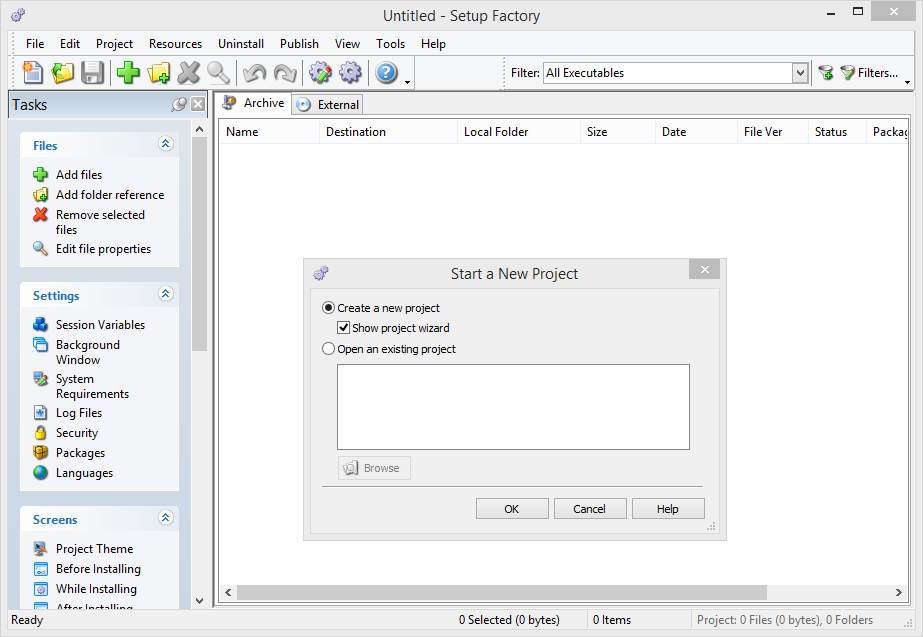This screenshot has width=923, height=637.
Task: Select Create a new project radio button
Action: pos(328,307)
